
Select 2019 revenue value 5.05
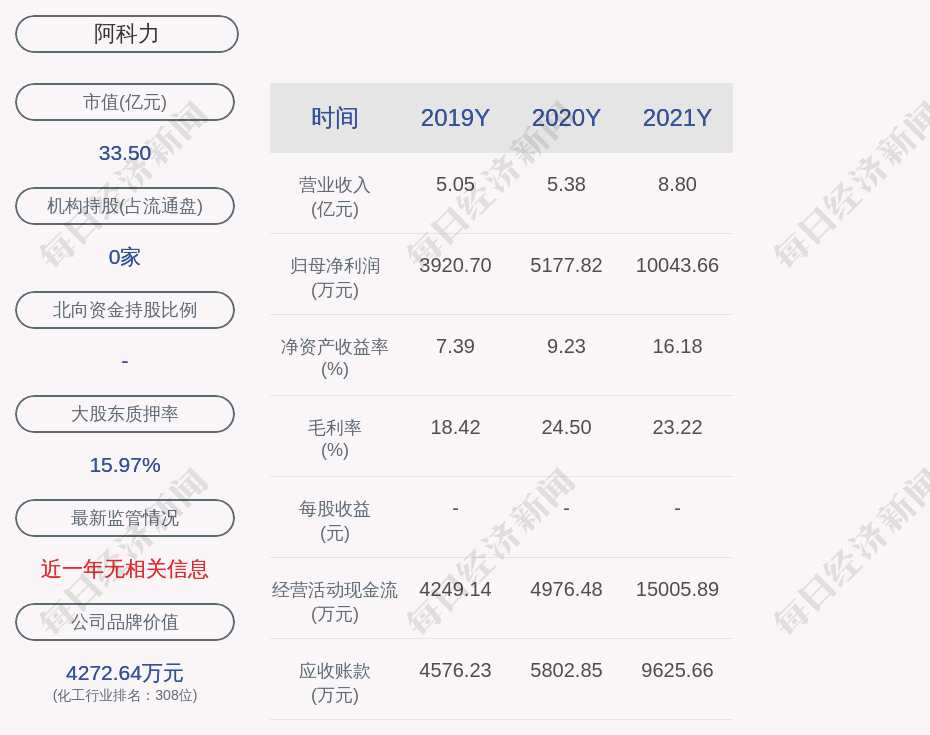pos(455,184)
